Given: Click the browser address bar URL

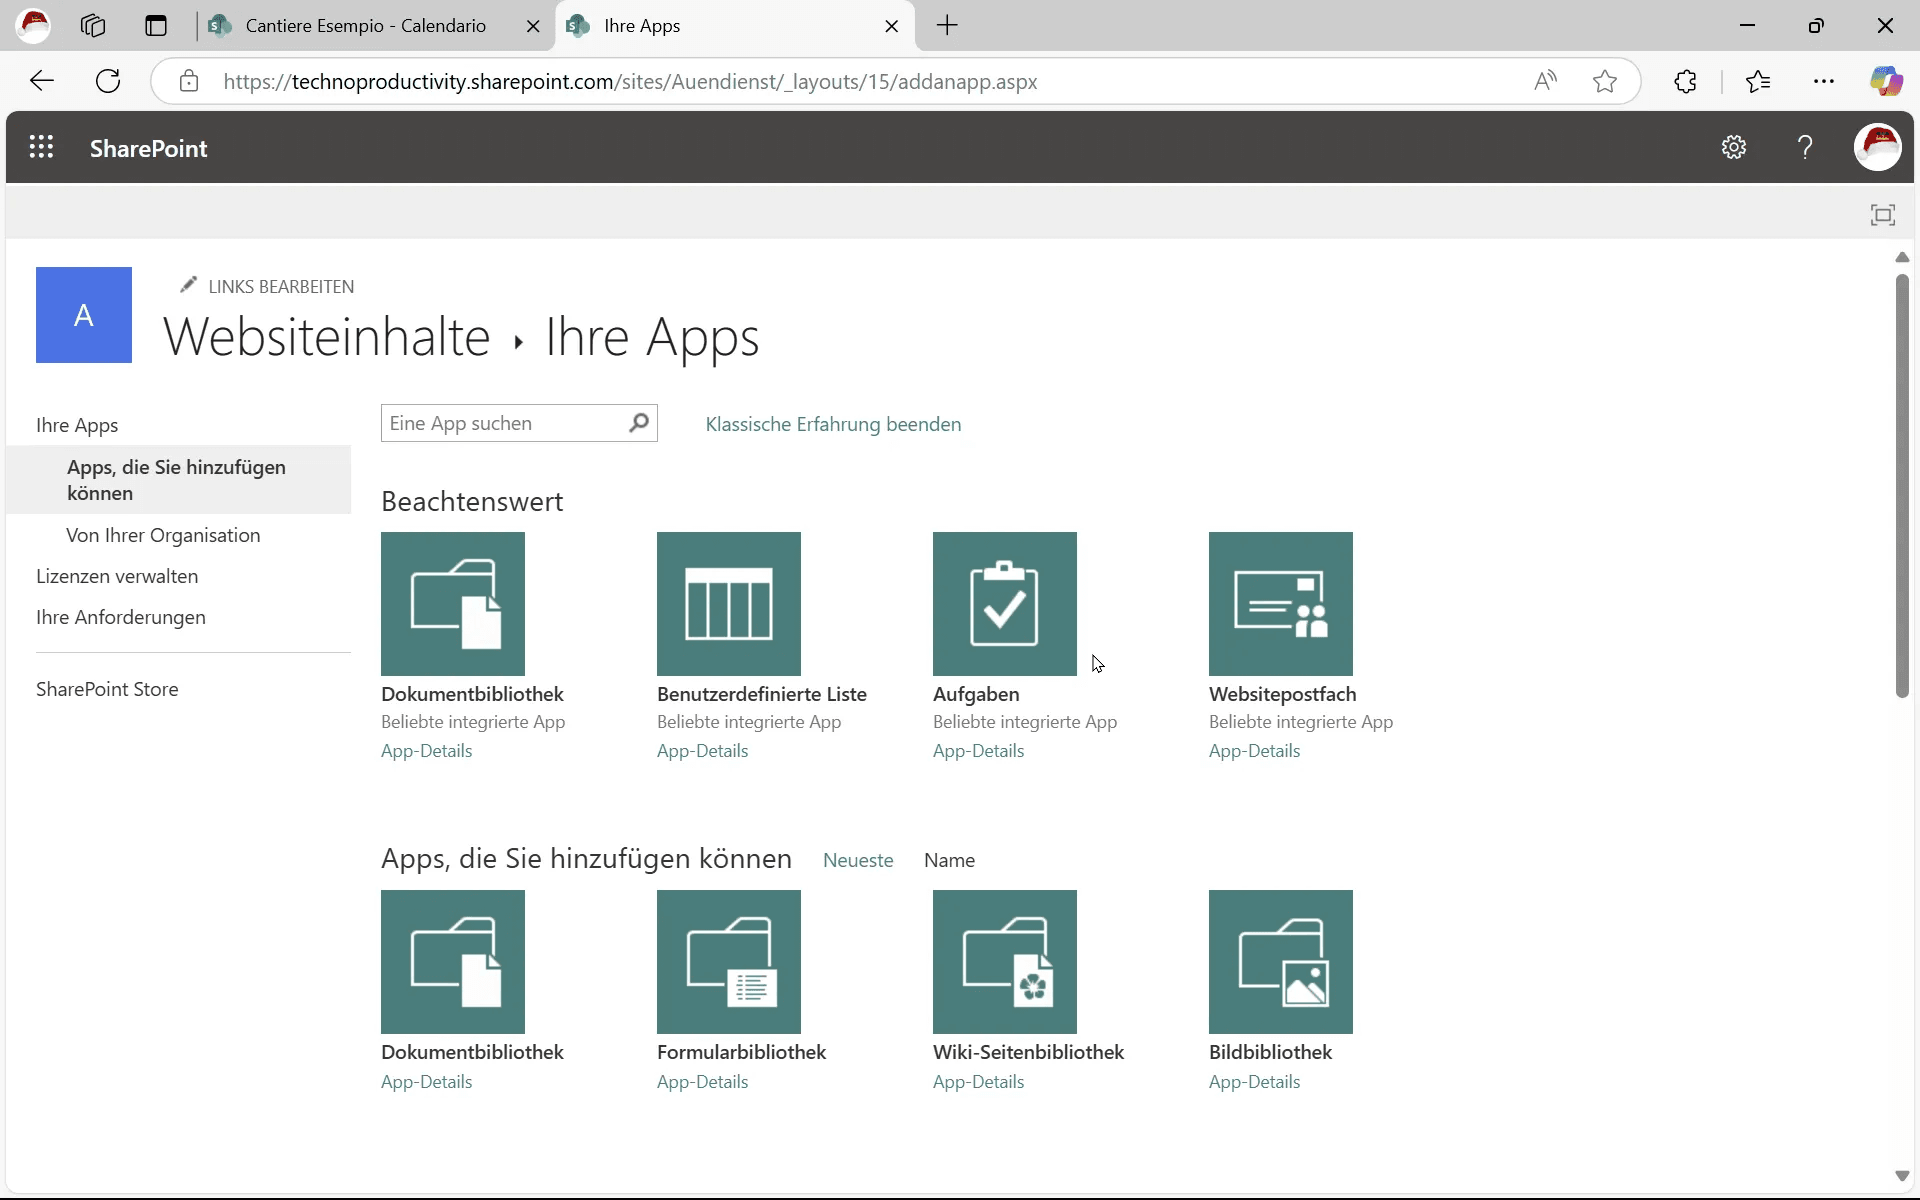Looking at the screenshot, I should [x=630, y=81].
